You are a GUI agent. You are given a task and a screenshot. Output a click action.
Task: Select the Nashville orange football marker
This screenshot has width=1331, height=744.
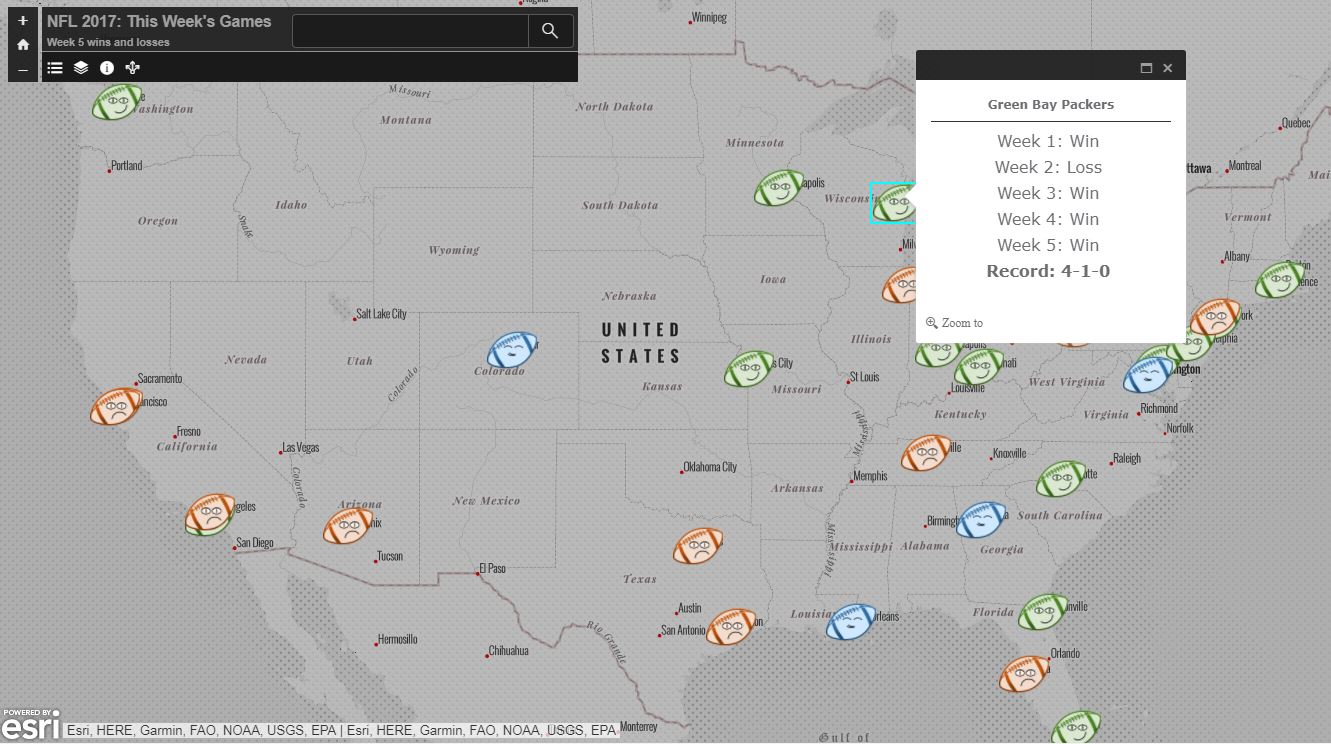[926, 453]
